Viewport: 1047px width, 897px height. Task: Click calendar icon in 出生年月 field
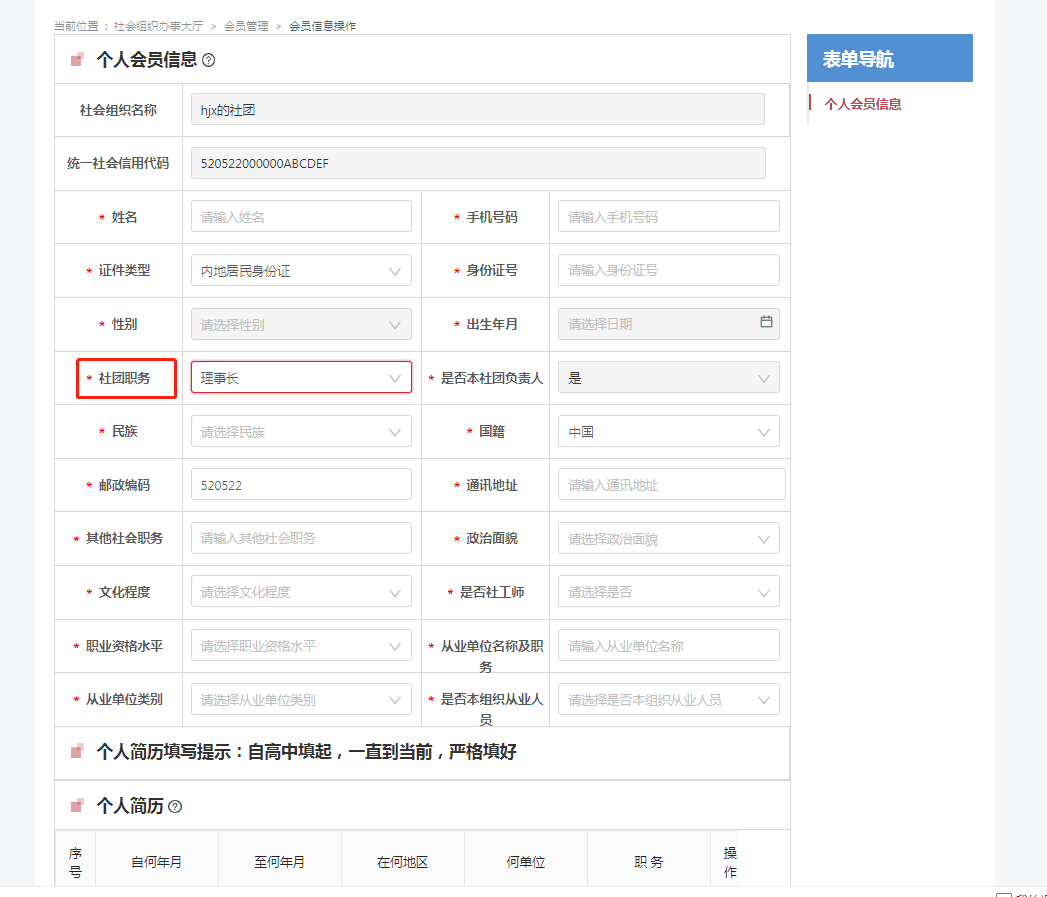click(766, 322)
